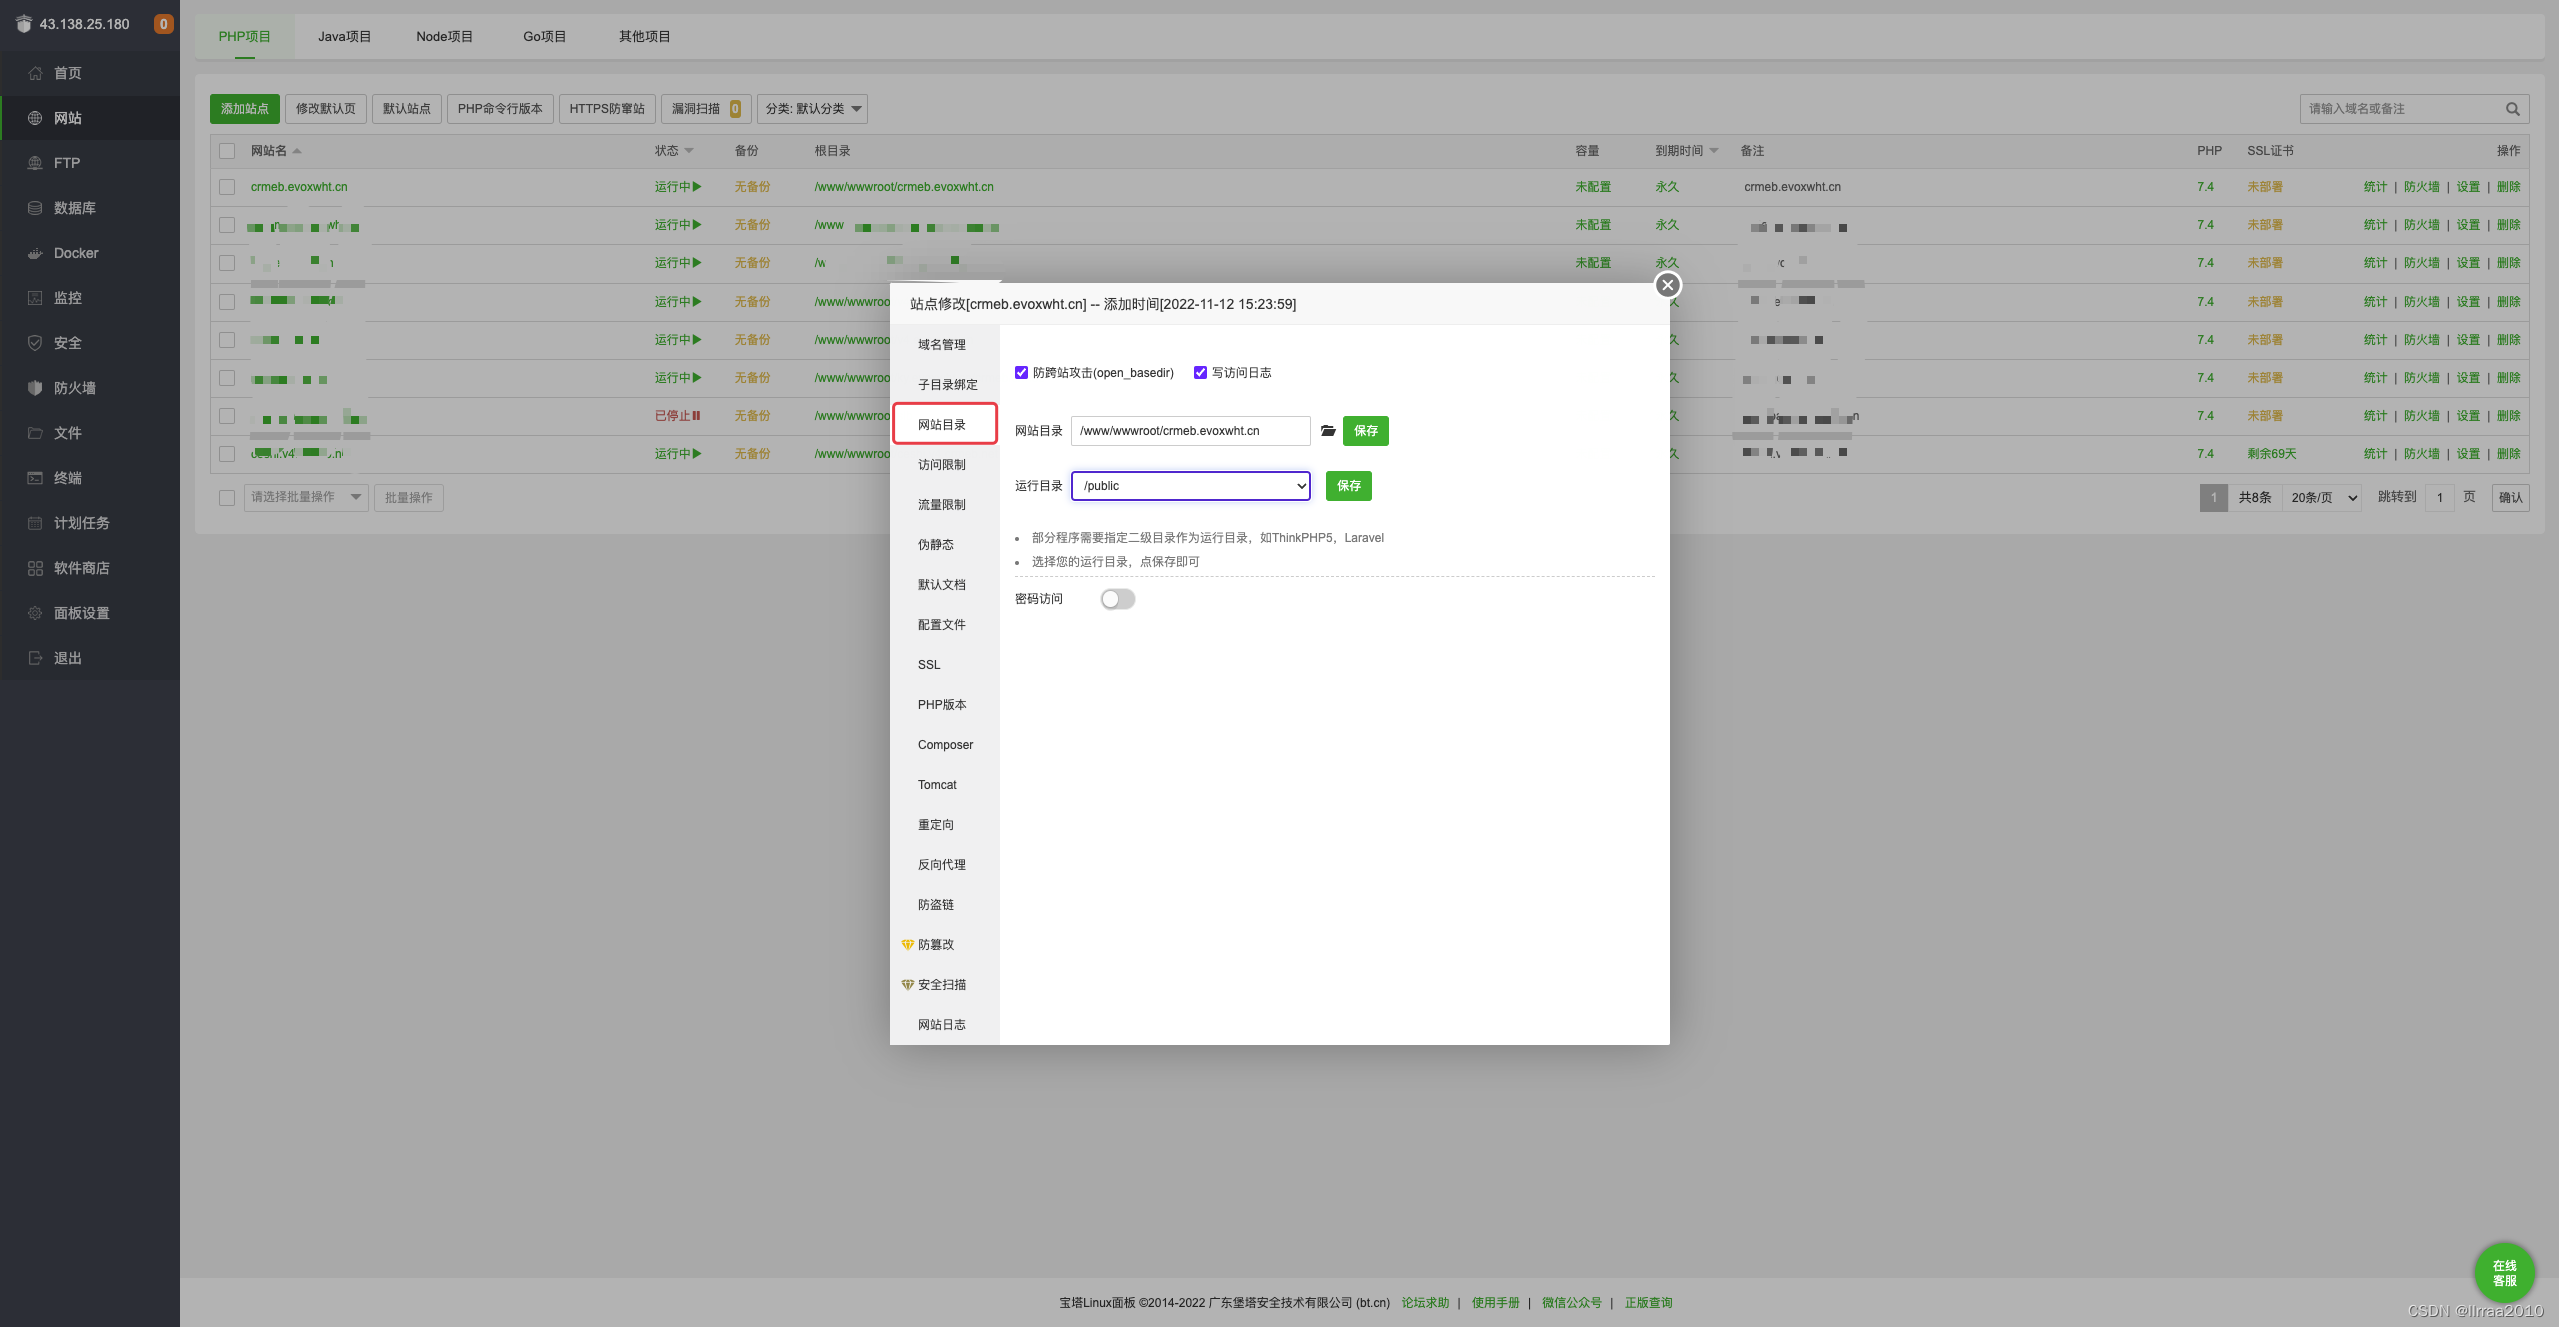This screenshot has height=1327, width=2559.
Task: Open the 防火墙 sidebar item
Action: click(90, 388)
